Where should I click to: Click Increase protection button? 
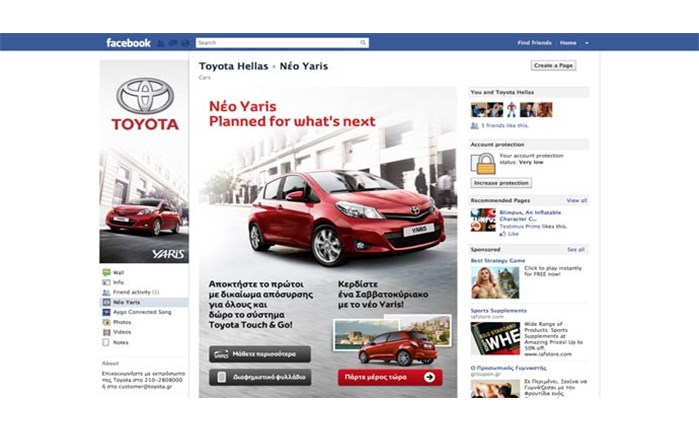click(501, 183)
